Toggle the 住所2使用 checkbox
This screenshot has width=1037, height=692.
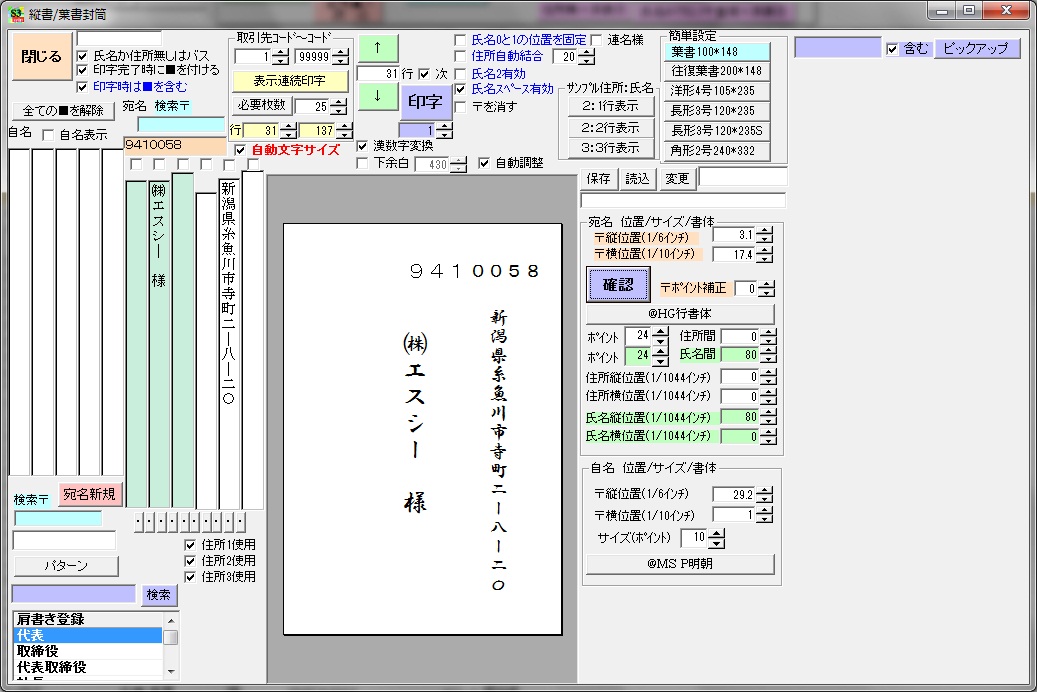click(190, 561)
